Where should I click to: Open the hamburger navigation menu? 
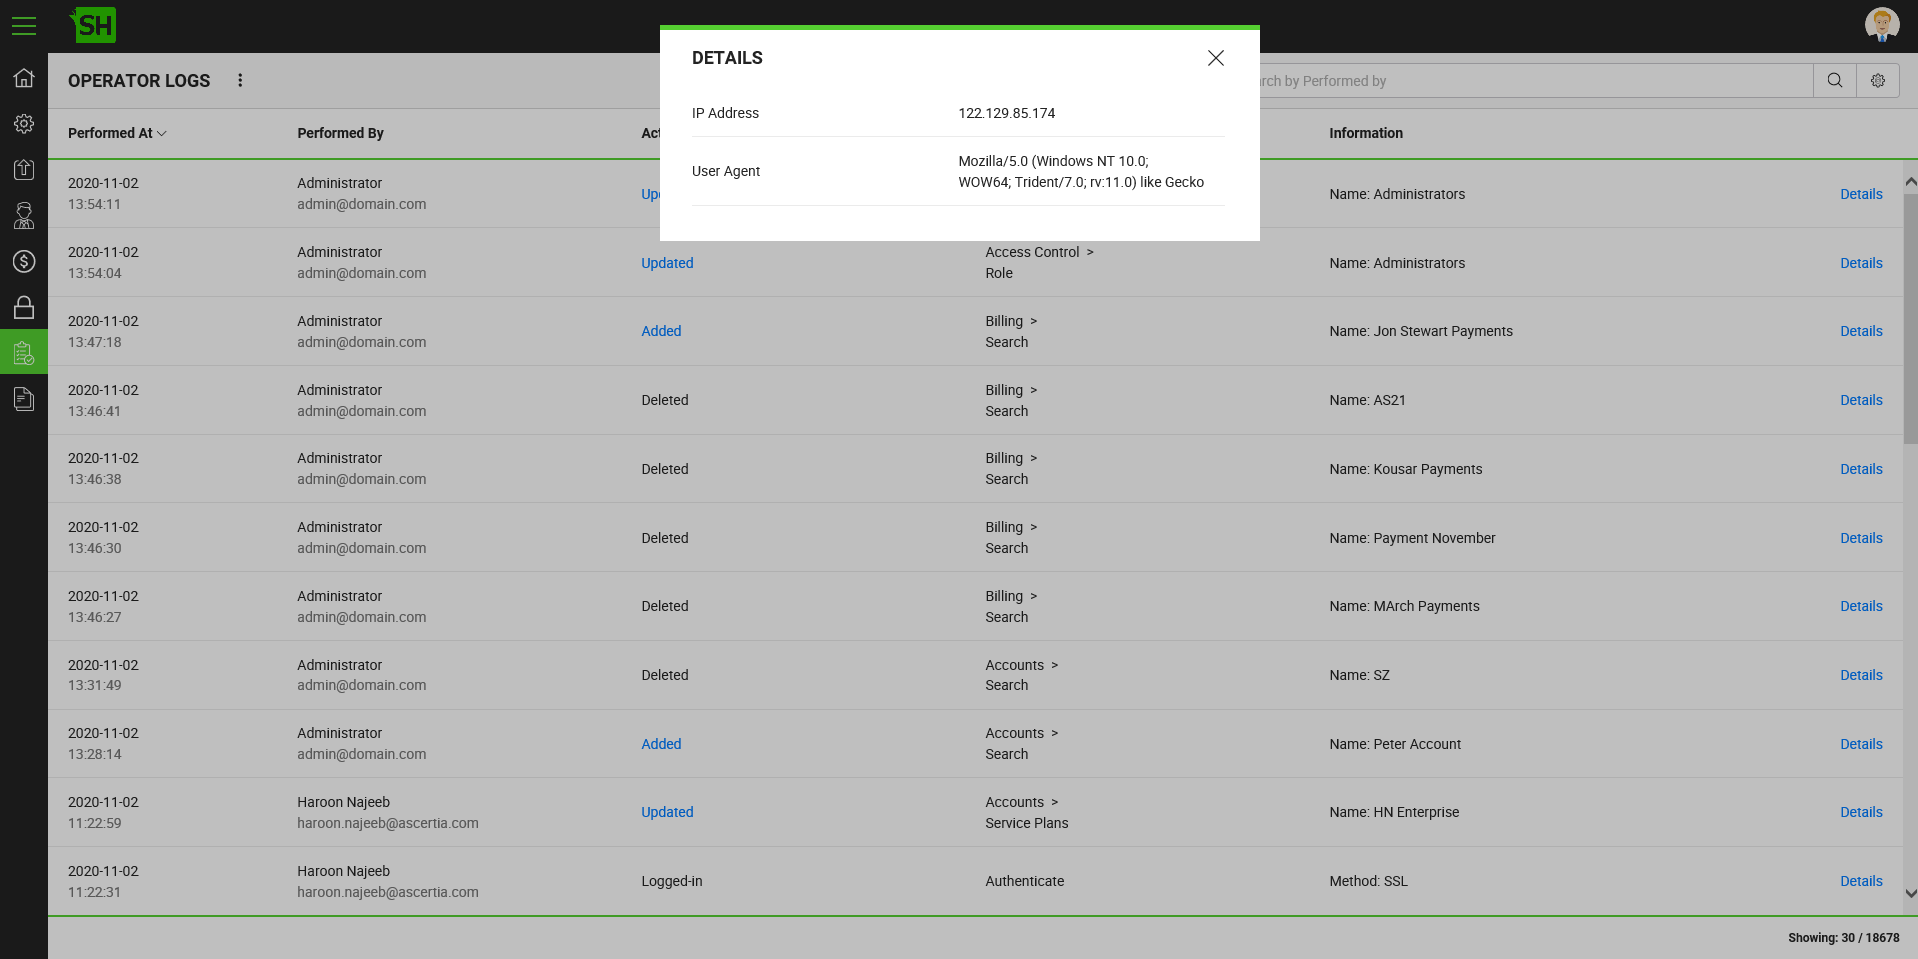[x=24, y=26]
